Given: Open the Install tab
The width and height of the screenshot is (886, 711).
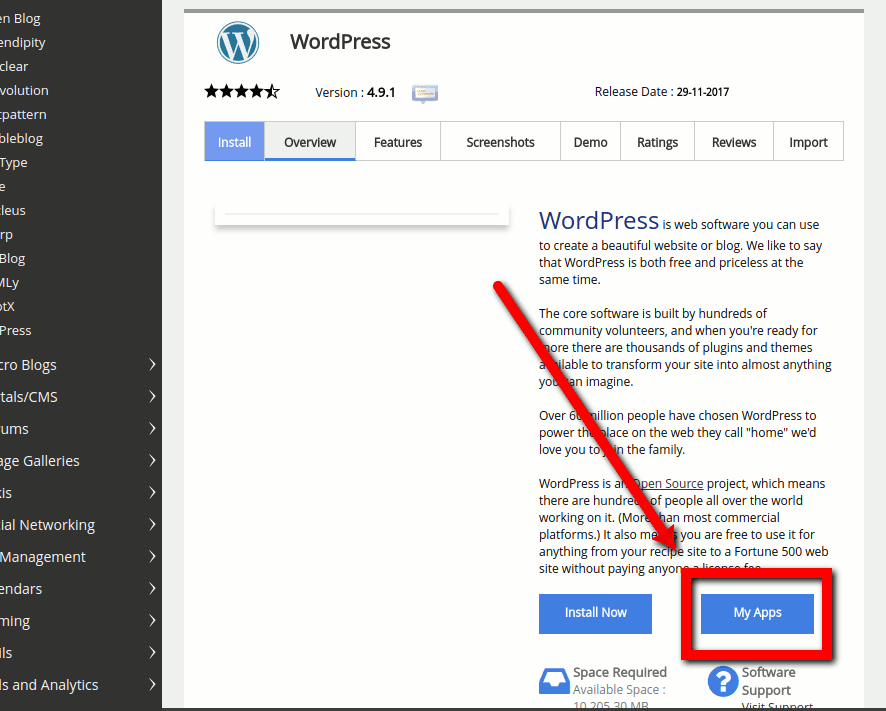Looking at the screenshot, I should 234,141.
